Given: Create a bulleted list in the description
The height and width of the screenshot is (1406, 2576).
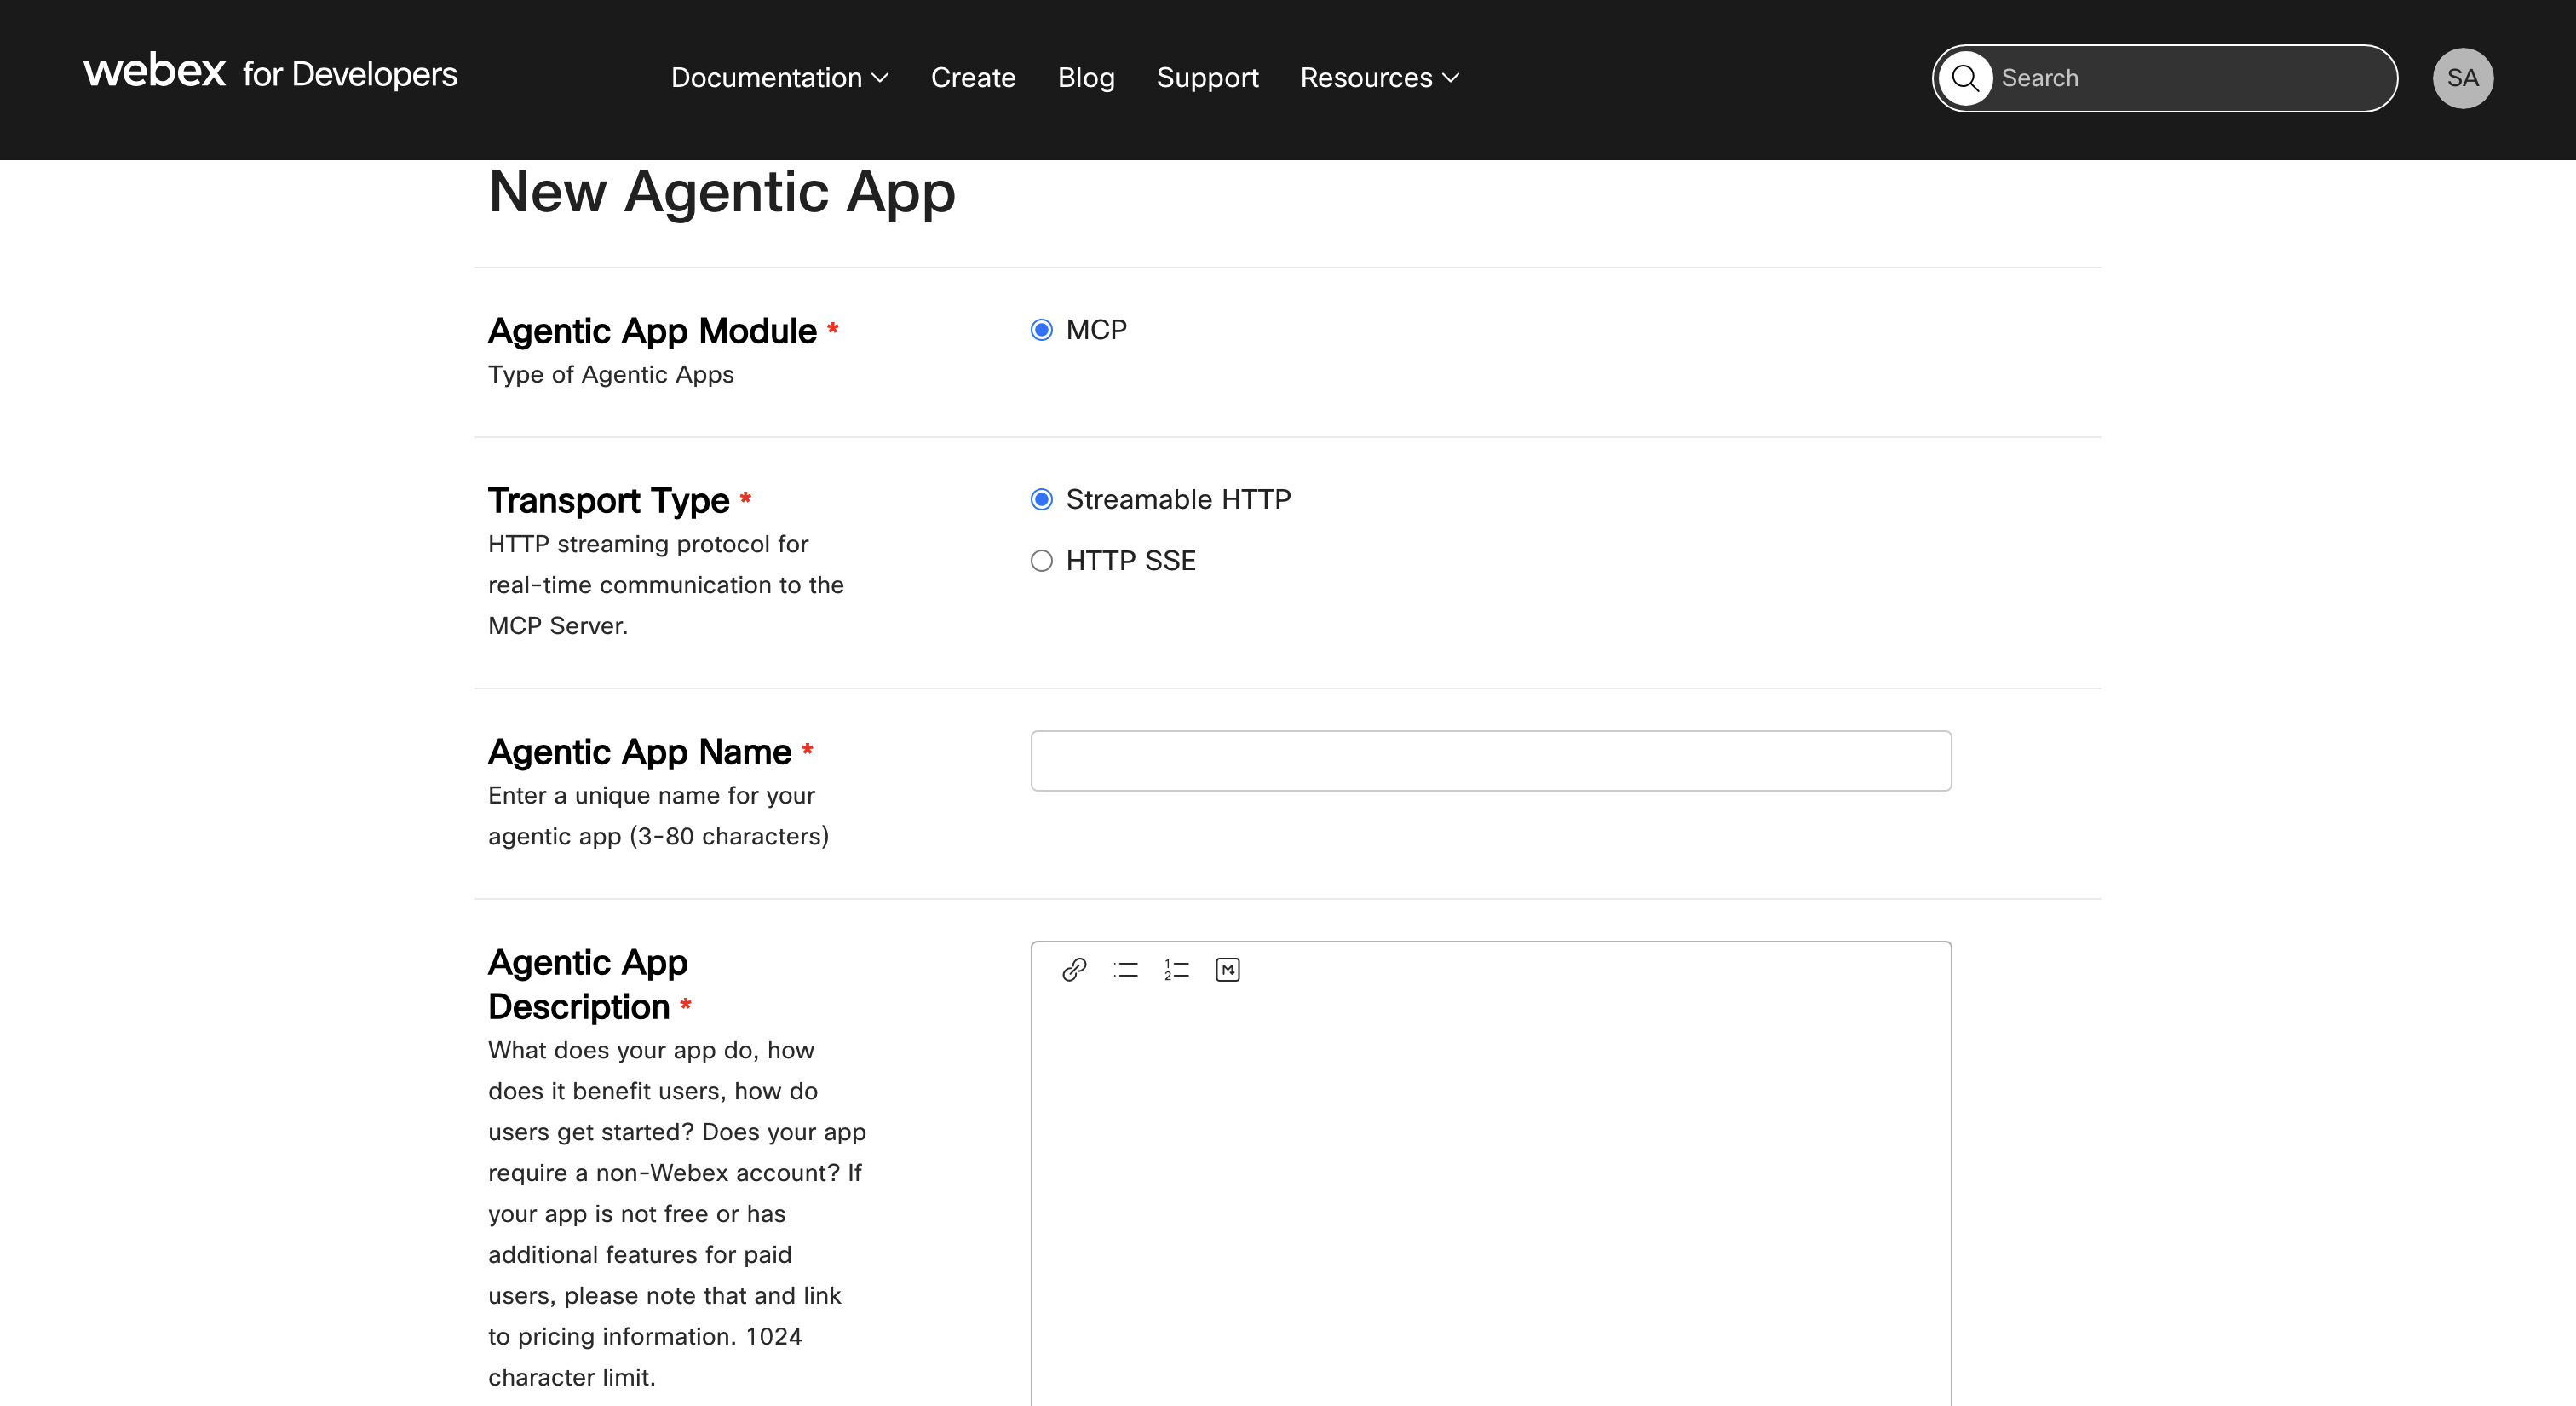Looking at the screenshot, I should (1125, 969).
